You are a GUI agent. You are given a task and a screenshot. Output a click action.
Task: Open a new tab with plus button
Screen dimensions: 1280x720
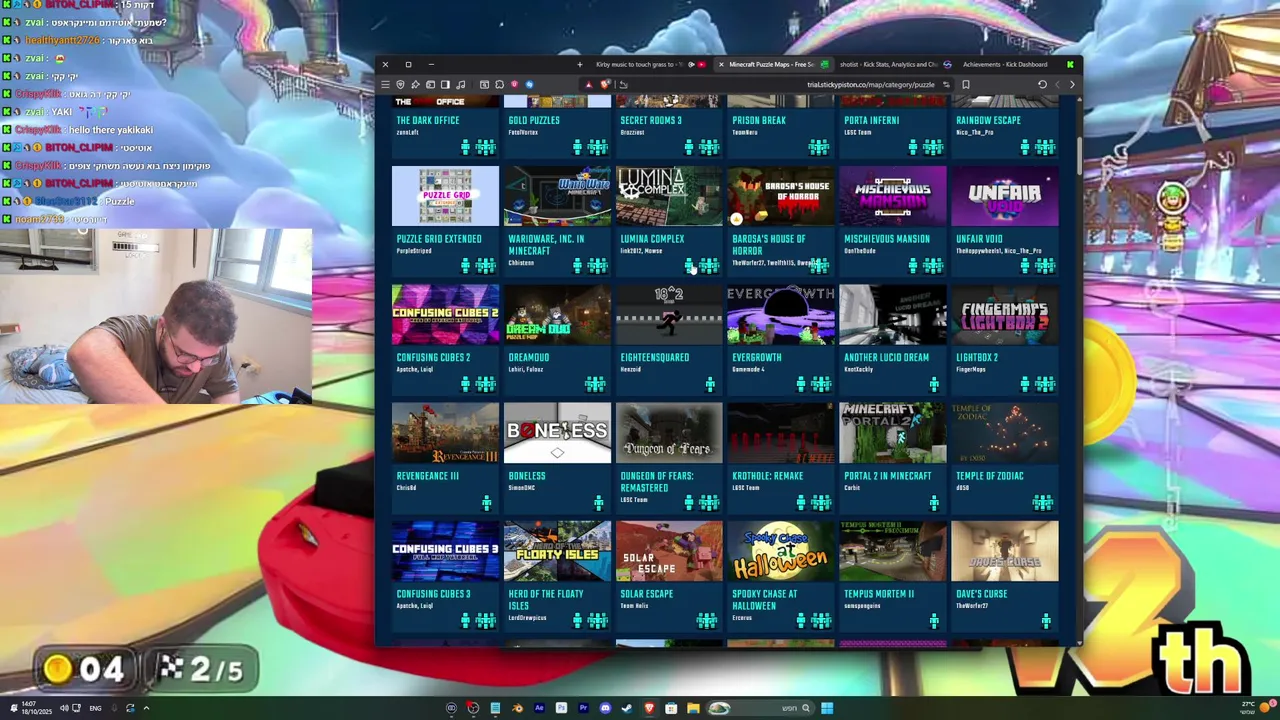click(x=580, y=64)
